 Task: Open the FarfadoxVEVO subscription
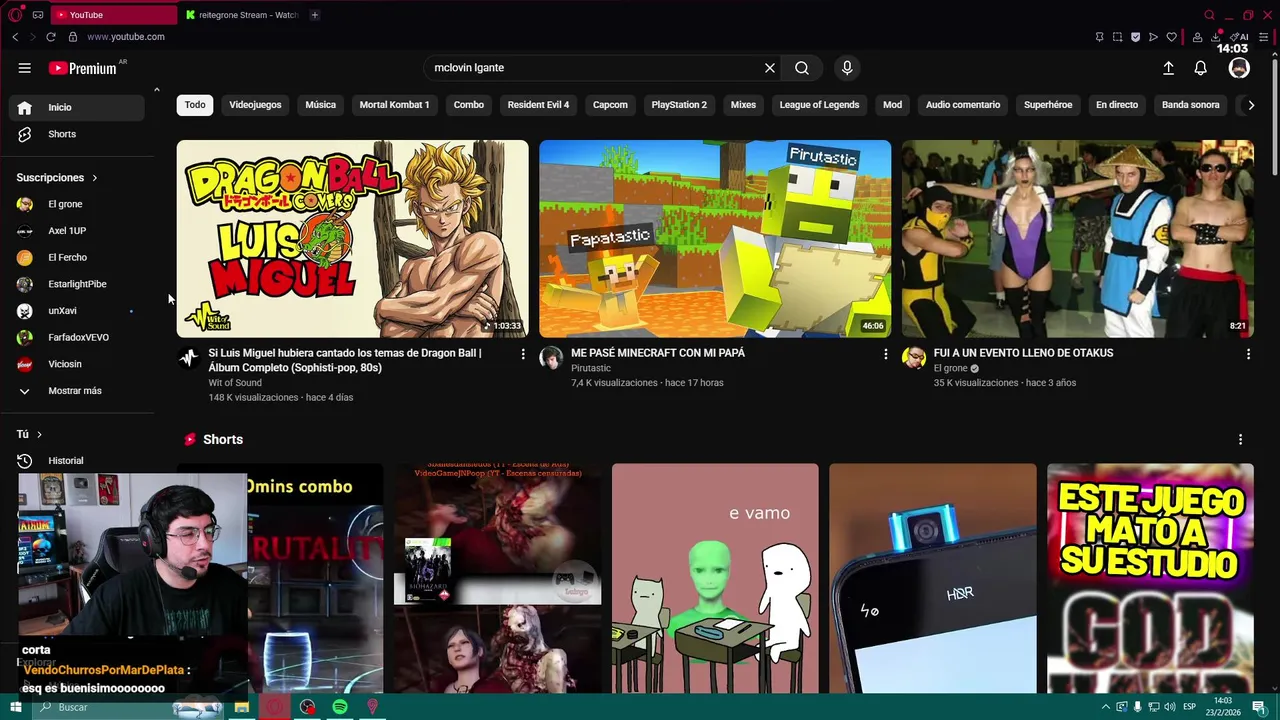pyautogui.click(x=76, y=337)
